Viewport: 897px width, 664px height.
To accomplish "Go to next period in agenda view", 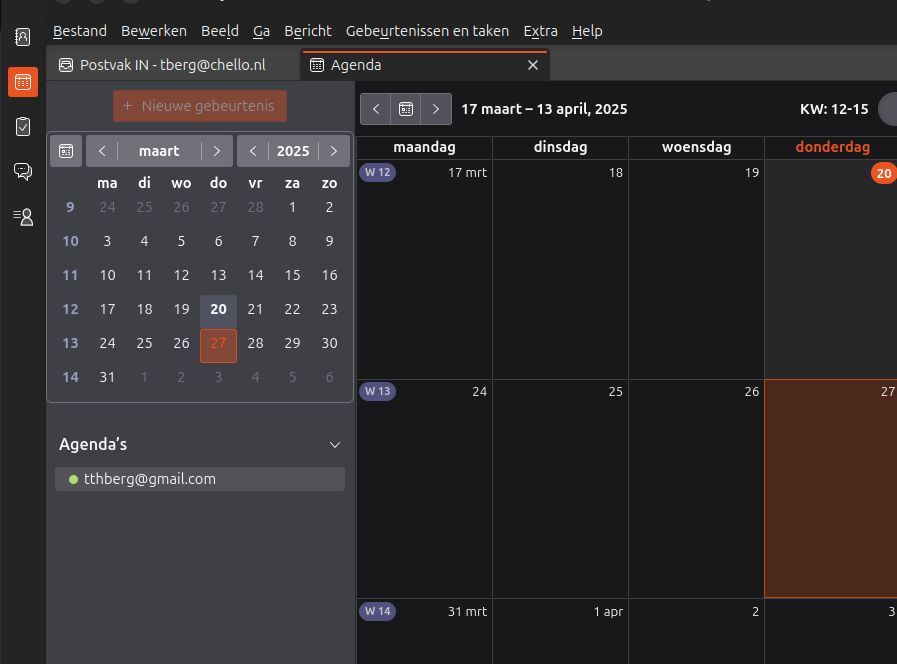I will pyautogui.click(x=436, y=109).
